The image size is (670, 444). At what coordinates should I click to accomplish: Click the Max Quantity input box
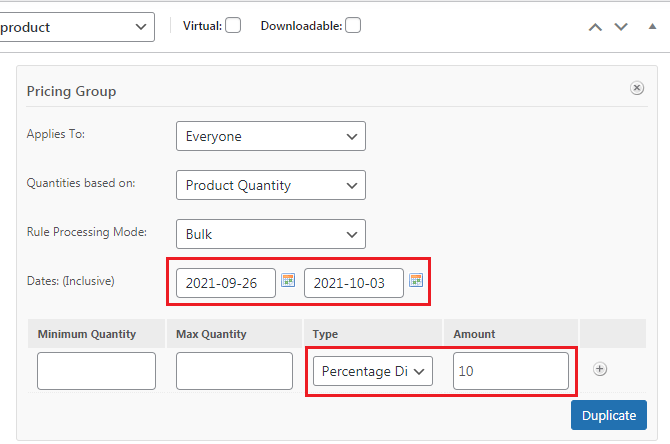click(x=234, y=371)
